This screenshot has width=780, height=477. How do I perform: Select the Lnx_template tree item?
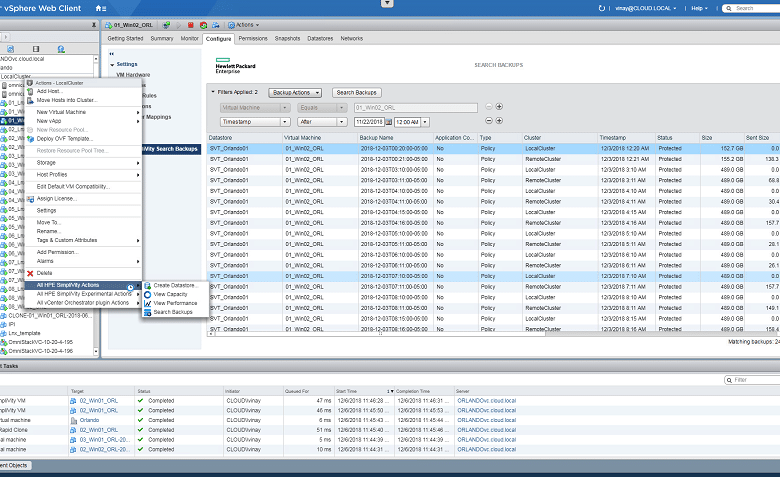(x=24, y=333)
